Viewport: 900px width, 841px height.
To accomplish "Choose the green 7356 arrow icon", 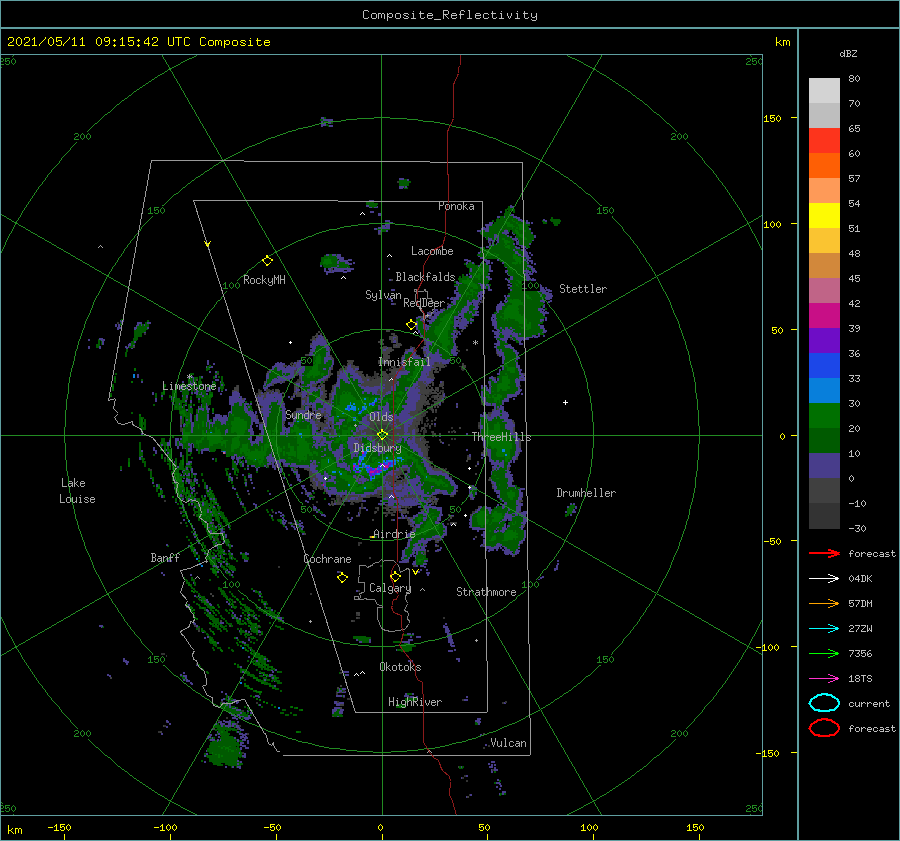I will pos(824,653).
